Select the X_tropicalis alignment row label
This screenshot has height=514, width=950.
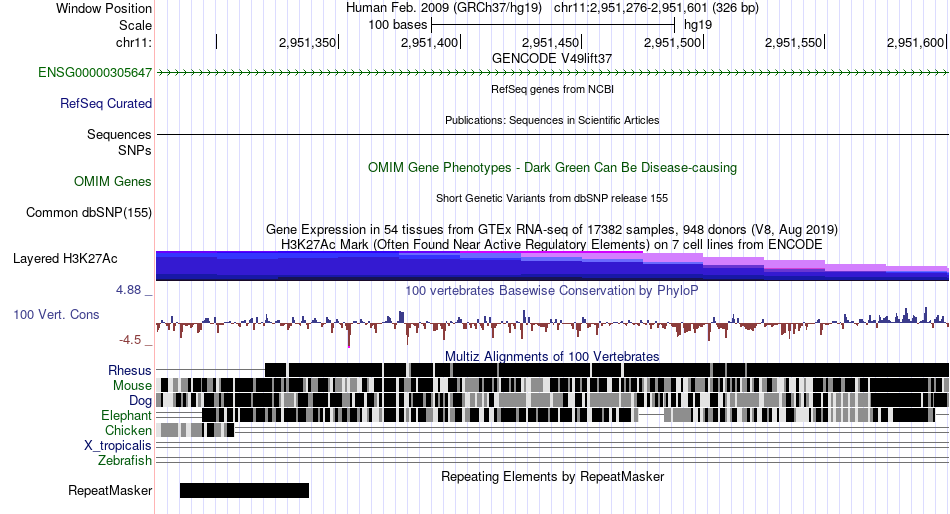click(x=118, y=446)
